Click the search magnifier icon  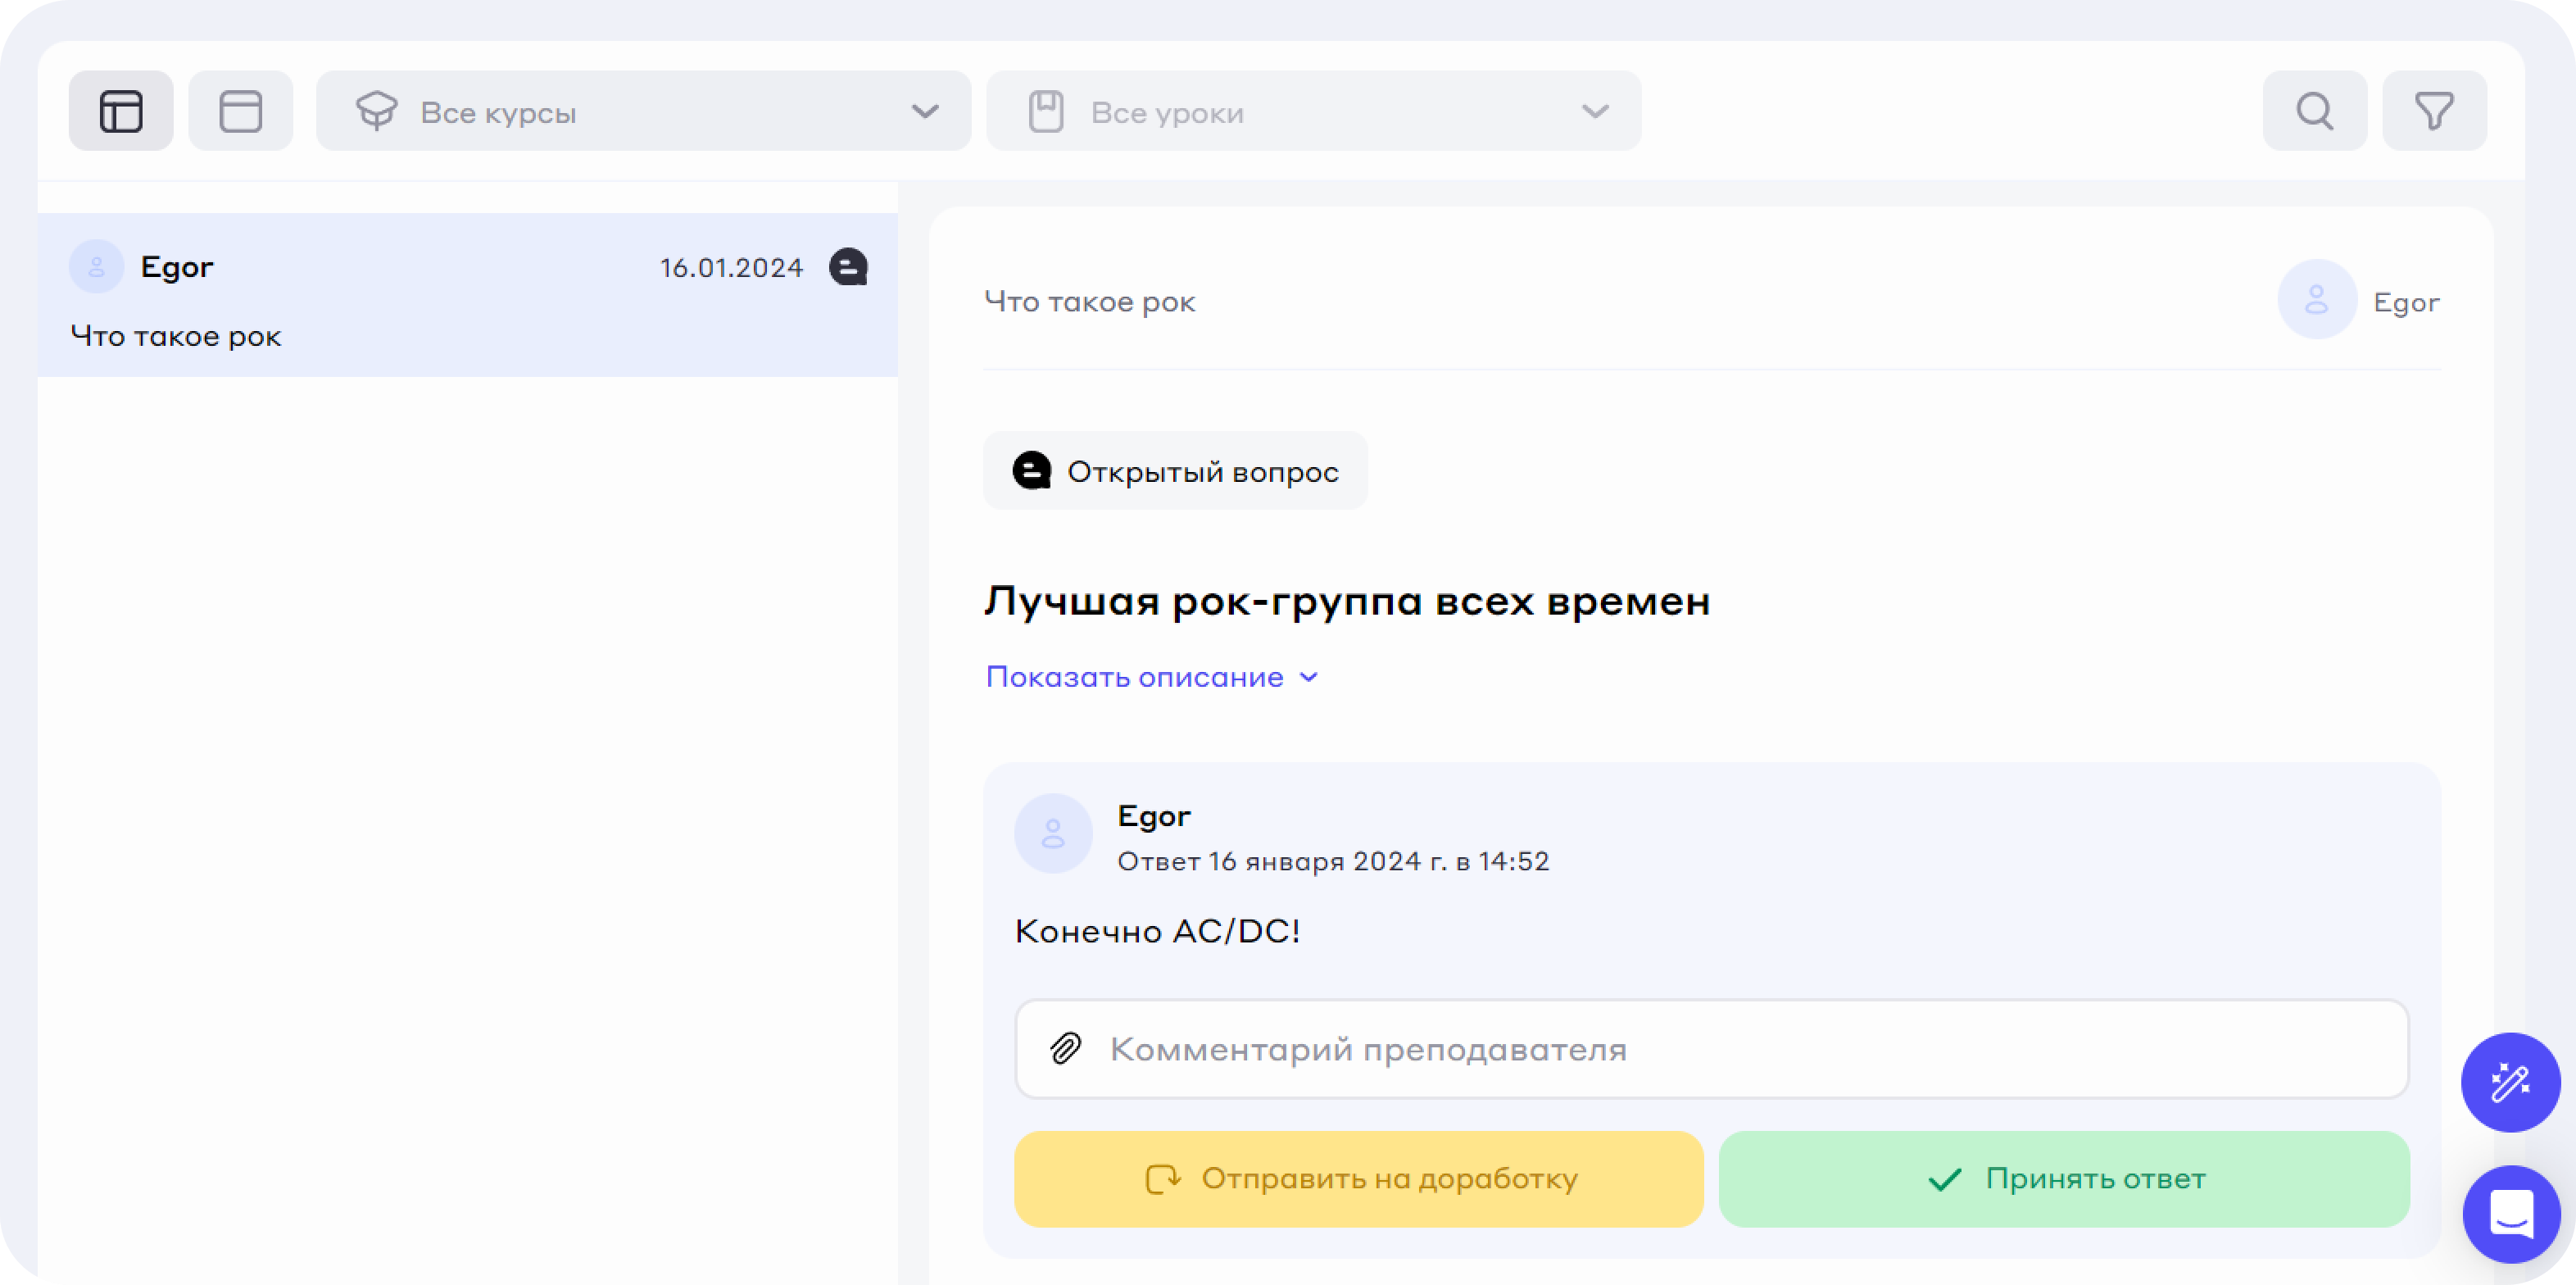tap(2314, 111)
